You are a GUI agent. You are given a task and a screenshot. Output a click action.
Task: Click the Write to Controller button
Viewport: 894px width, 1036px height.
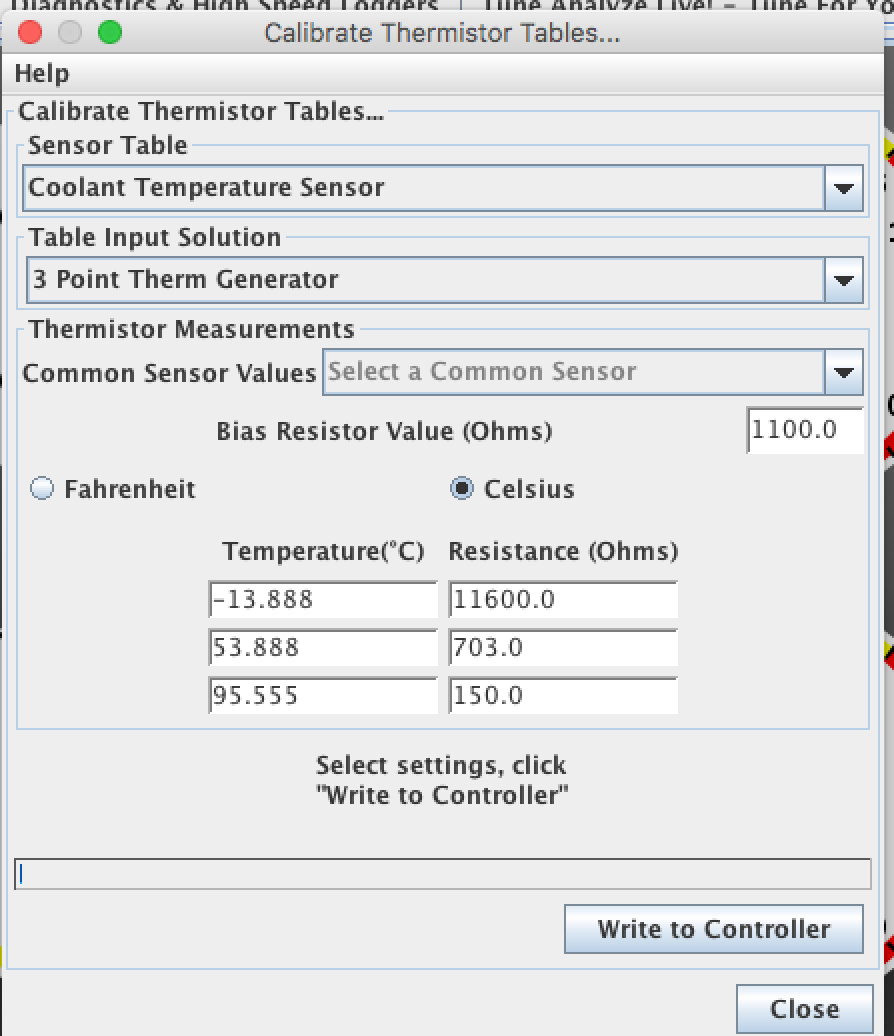pyautogui.click(x=713, y=929)
